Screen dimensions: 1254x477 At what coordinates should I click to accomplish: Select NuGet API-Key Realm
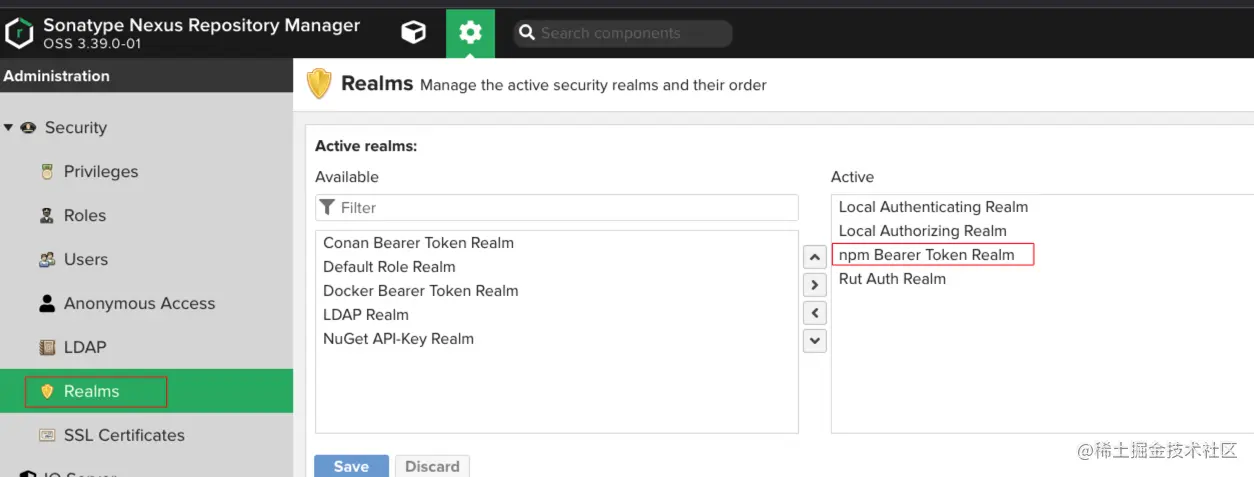(557, 339)
